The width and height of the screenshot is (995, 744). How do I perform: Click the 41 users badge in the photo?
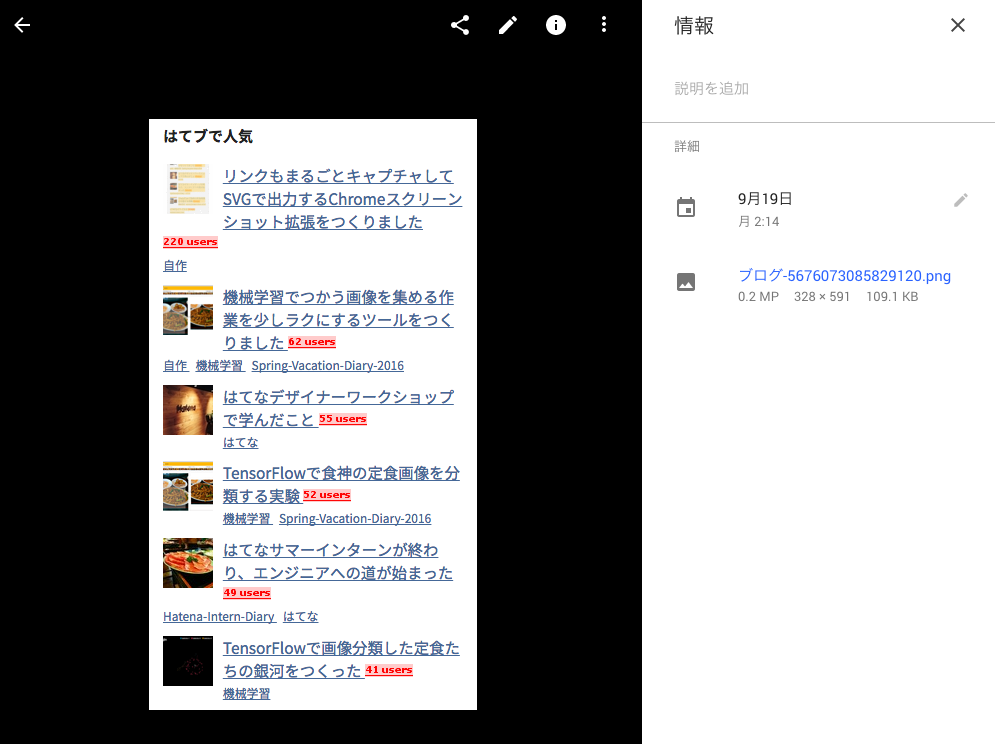[389, 670]
